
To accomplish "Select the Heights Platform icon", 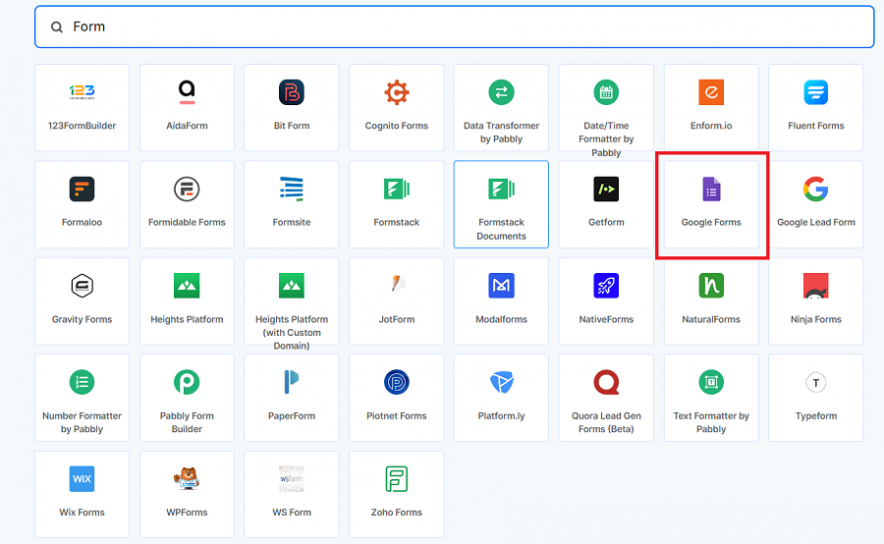I will 187,286.
